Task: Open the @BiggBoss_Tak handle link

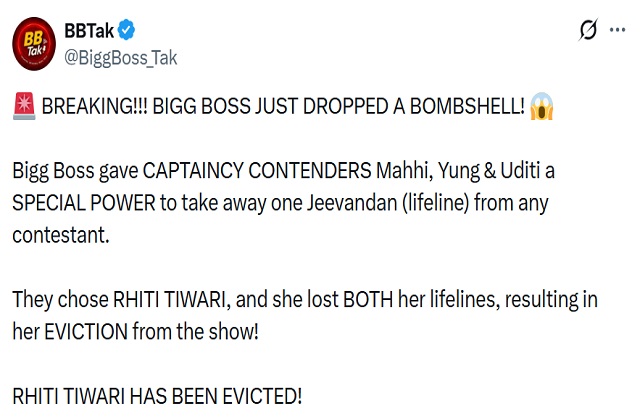Action: (x=121, y=58)
